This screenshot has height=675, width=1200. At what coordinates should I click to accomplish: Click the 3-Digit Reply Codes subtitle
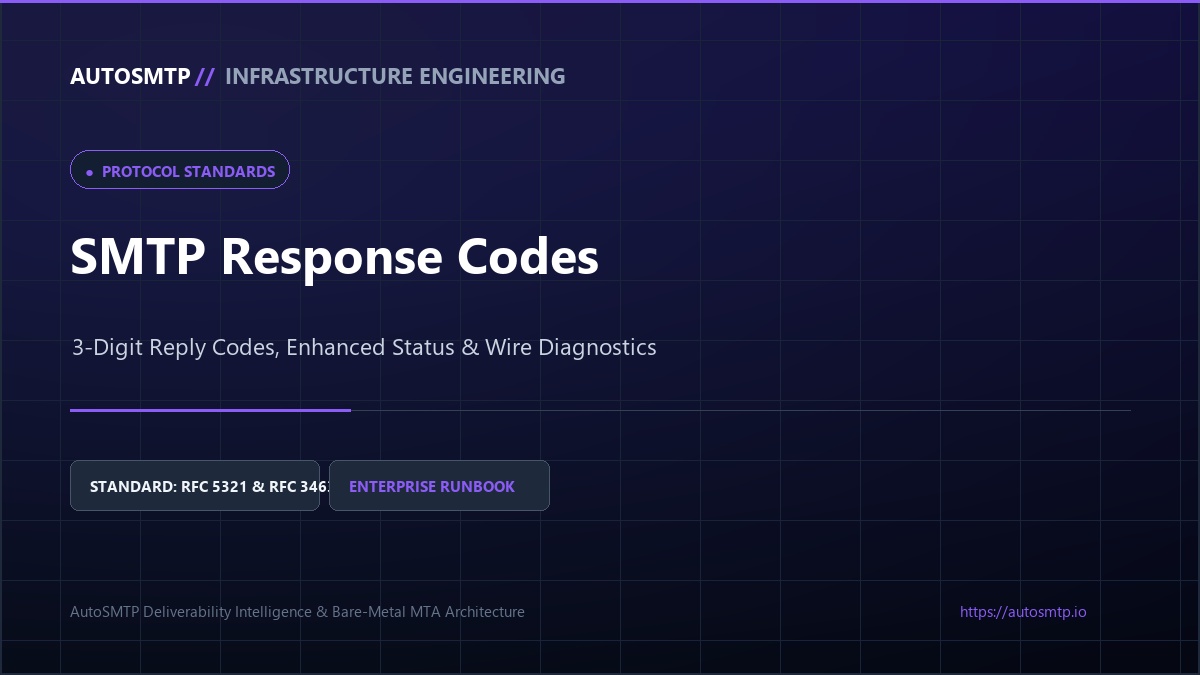(364, 348)
